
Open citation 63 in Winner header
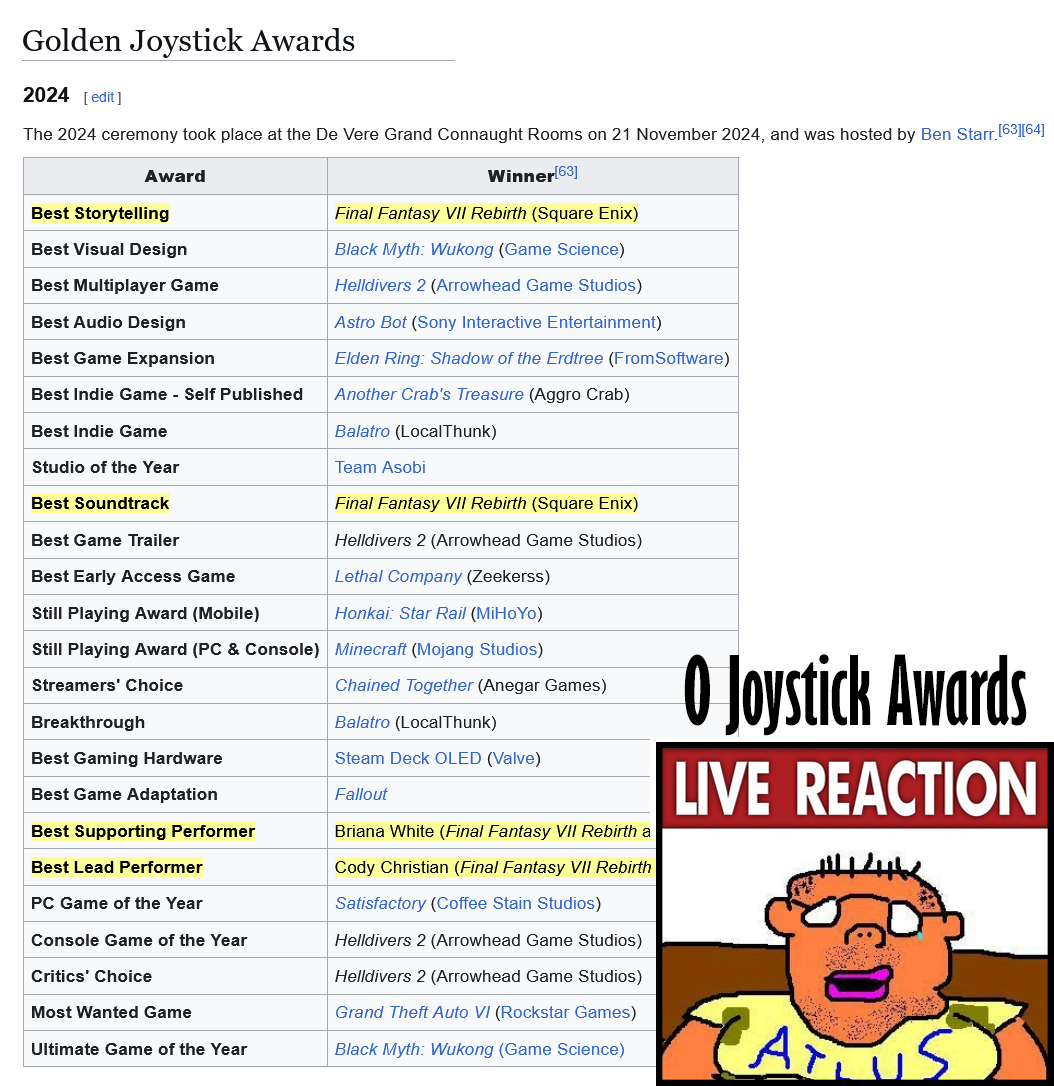click(x=566, y=172)
